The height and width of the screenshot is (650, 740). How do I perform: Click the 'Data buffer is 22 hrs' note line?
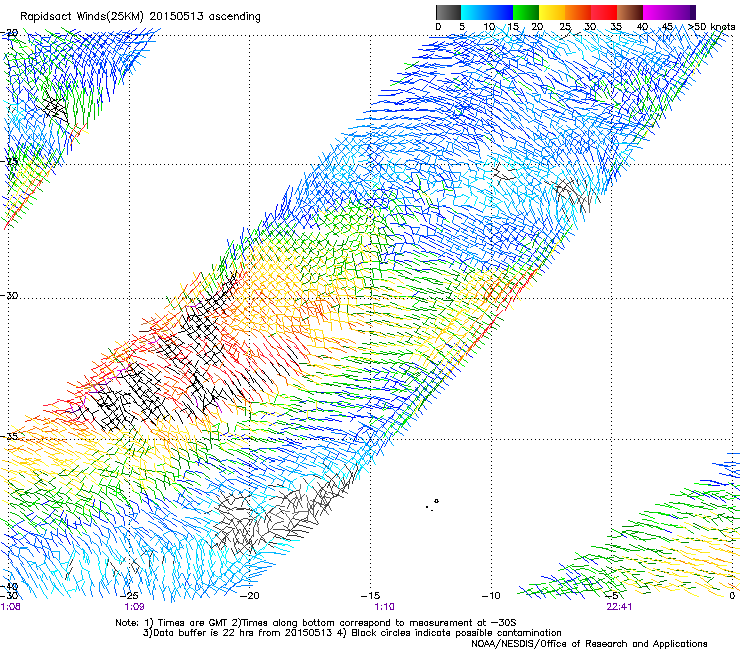[352, 633]
